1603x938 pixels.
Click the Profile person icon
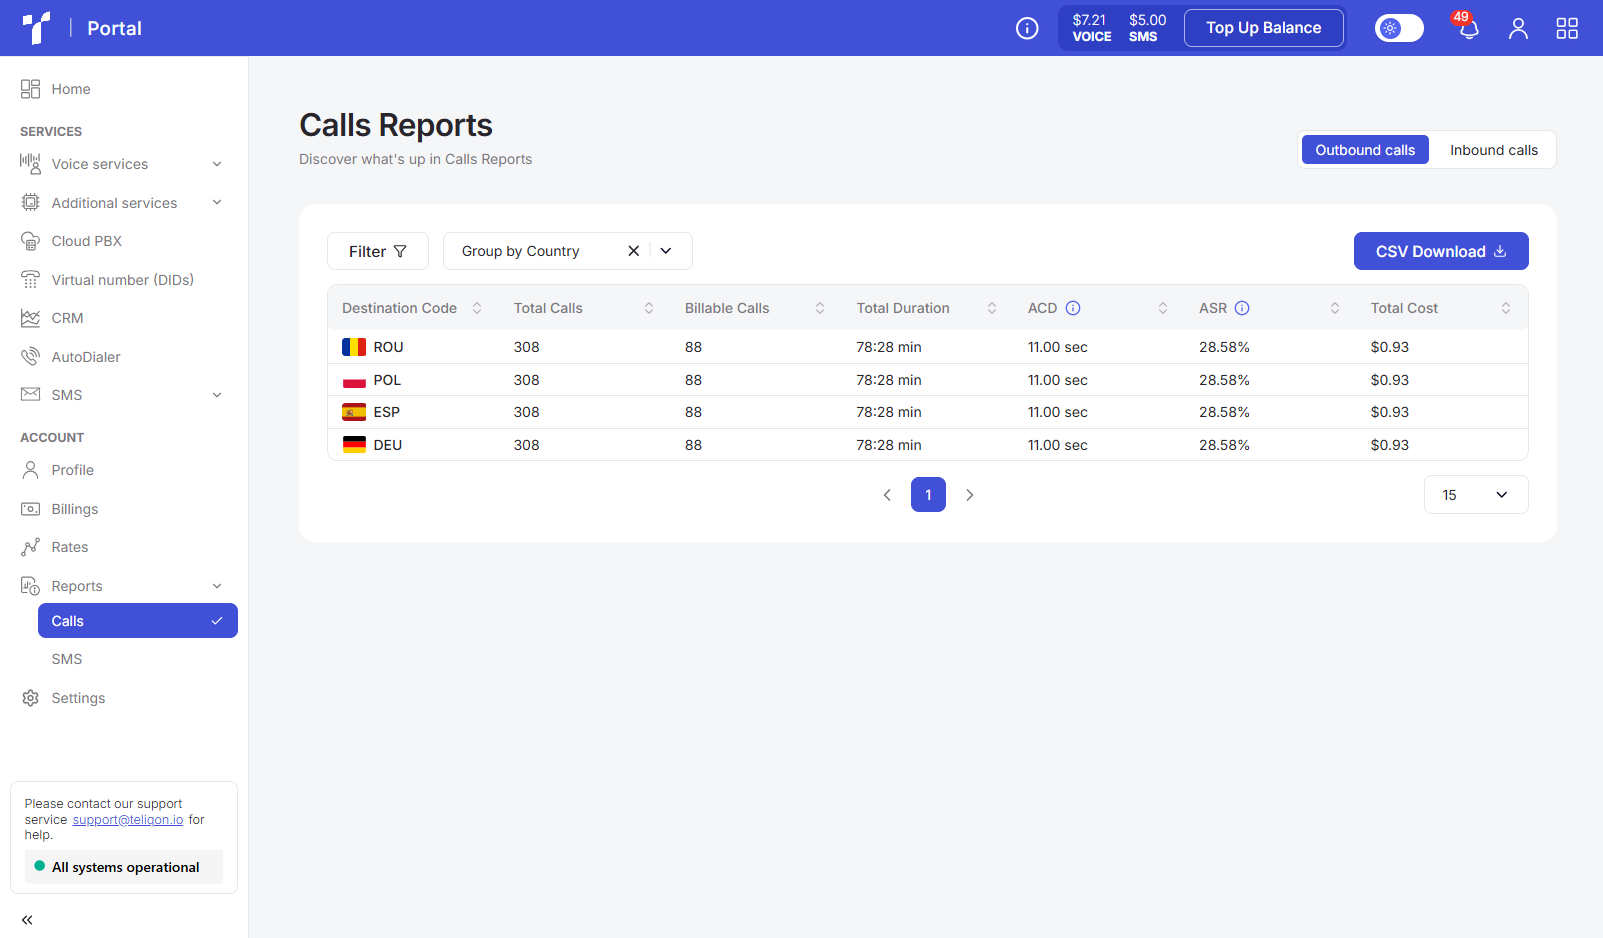pyautogui.click(x=31, y=470)
